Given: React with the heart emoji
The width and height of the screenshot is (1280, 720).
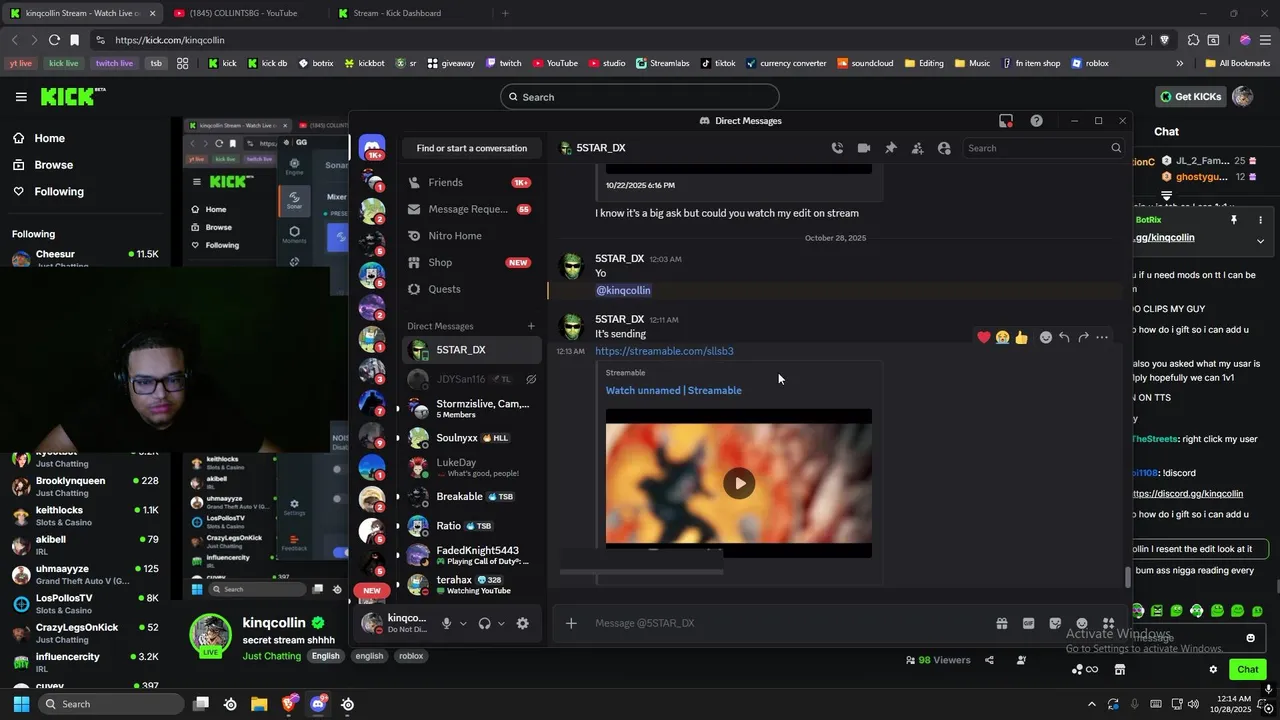Looking at the screenshot, I should click(x=984, y=338).
